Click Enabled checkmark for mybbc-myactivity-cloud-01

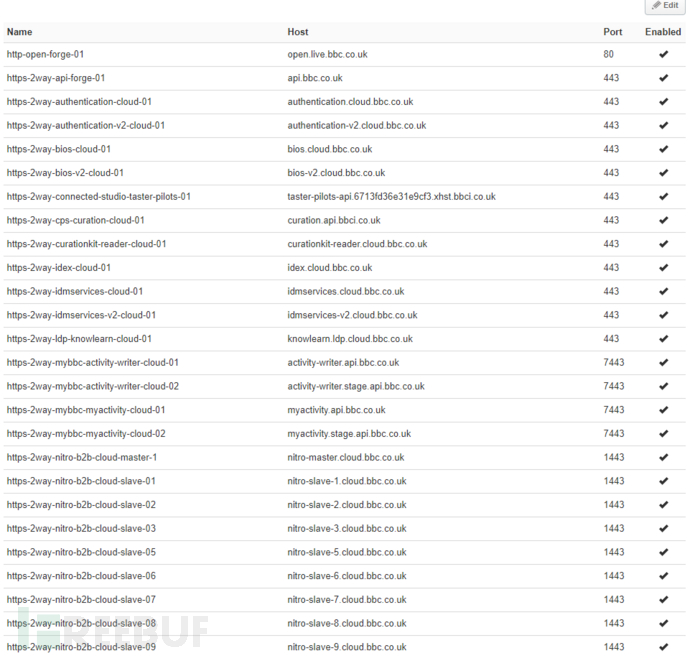(x=664, y=410)
